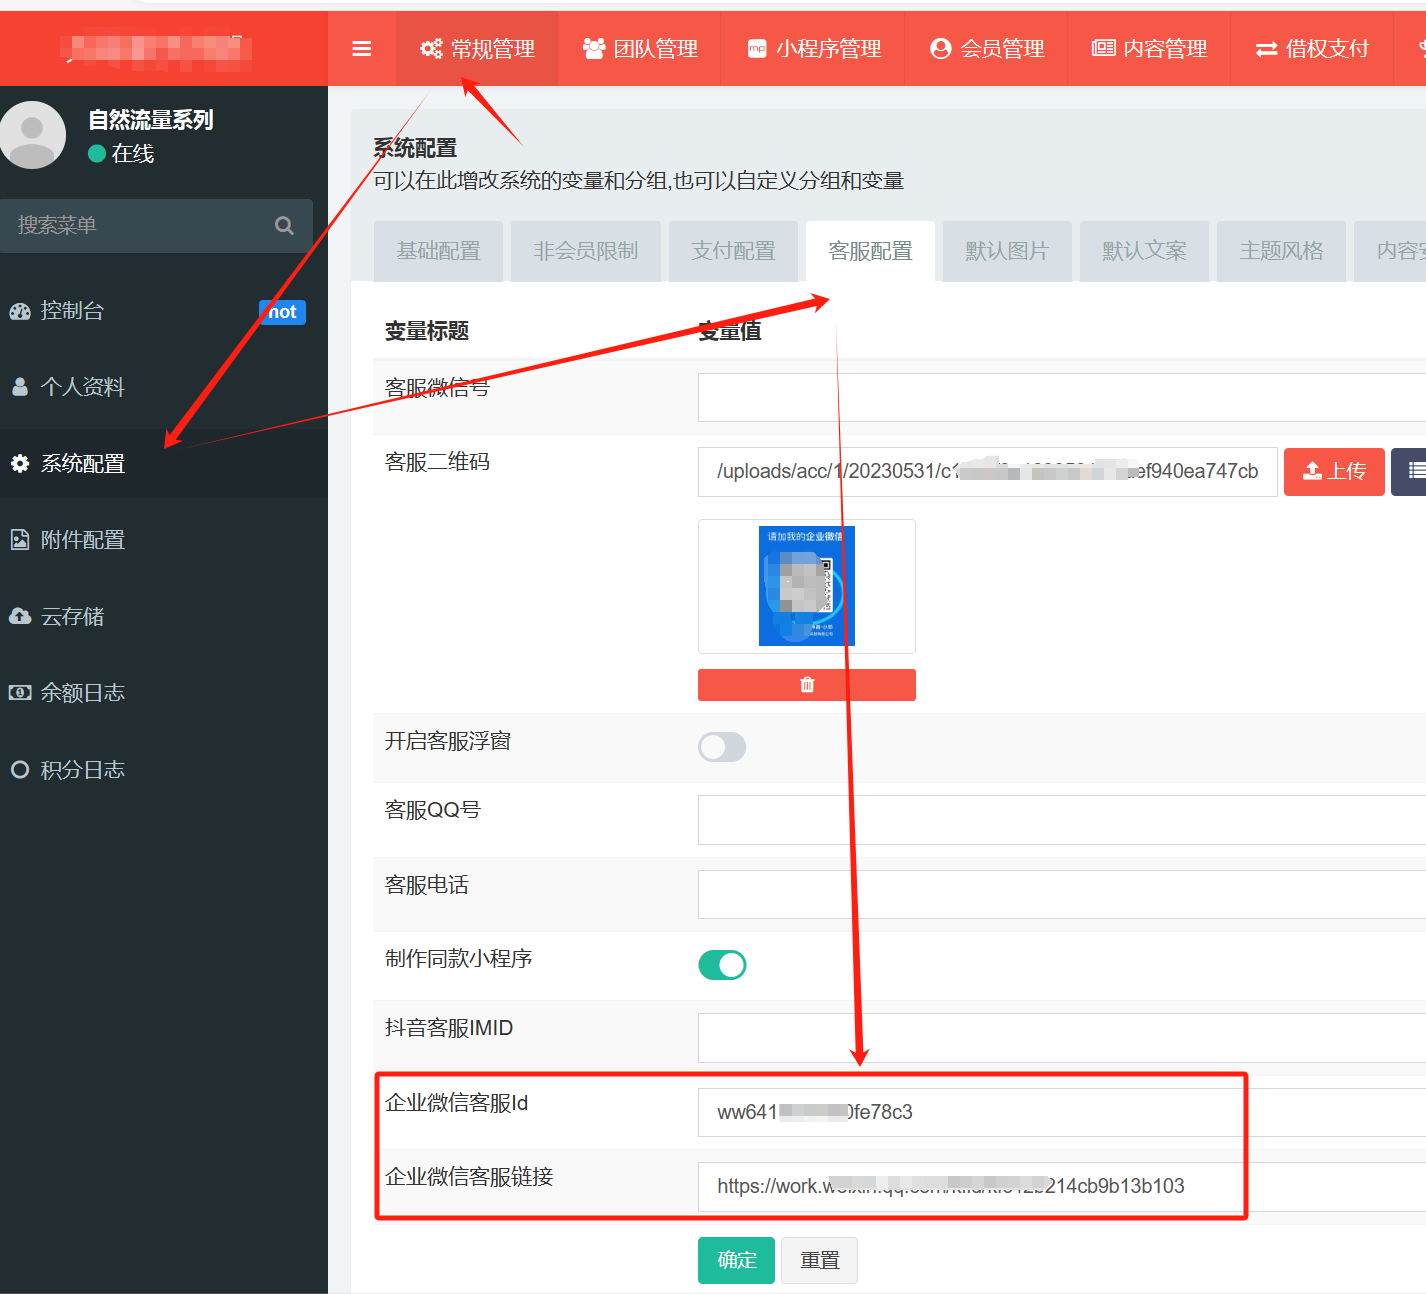The image size is (1426, 1294).
Task: Focus the 客服微信号 input field
Action: (1061, 398)
